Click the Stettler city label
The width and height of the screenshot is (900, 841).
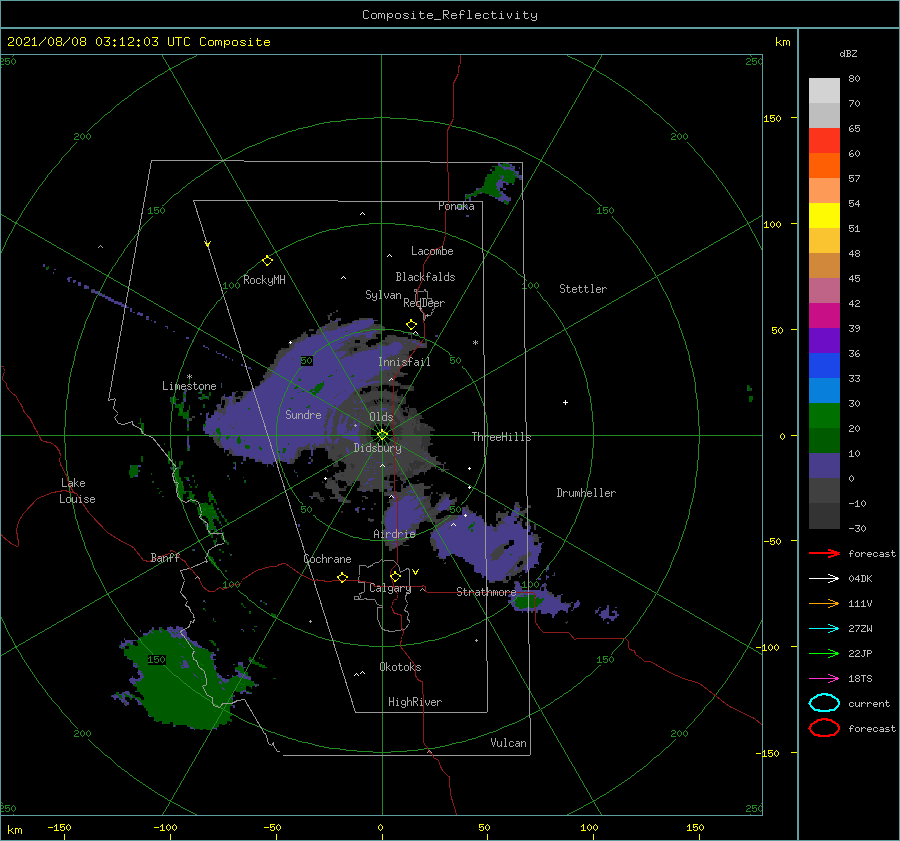pyautogui.click(x=583, y=289)
